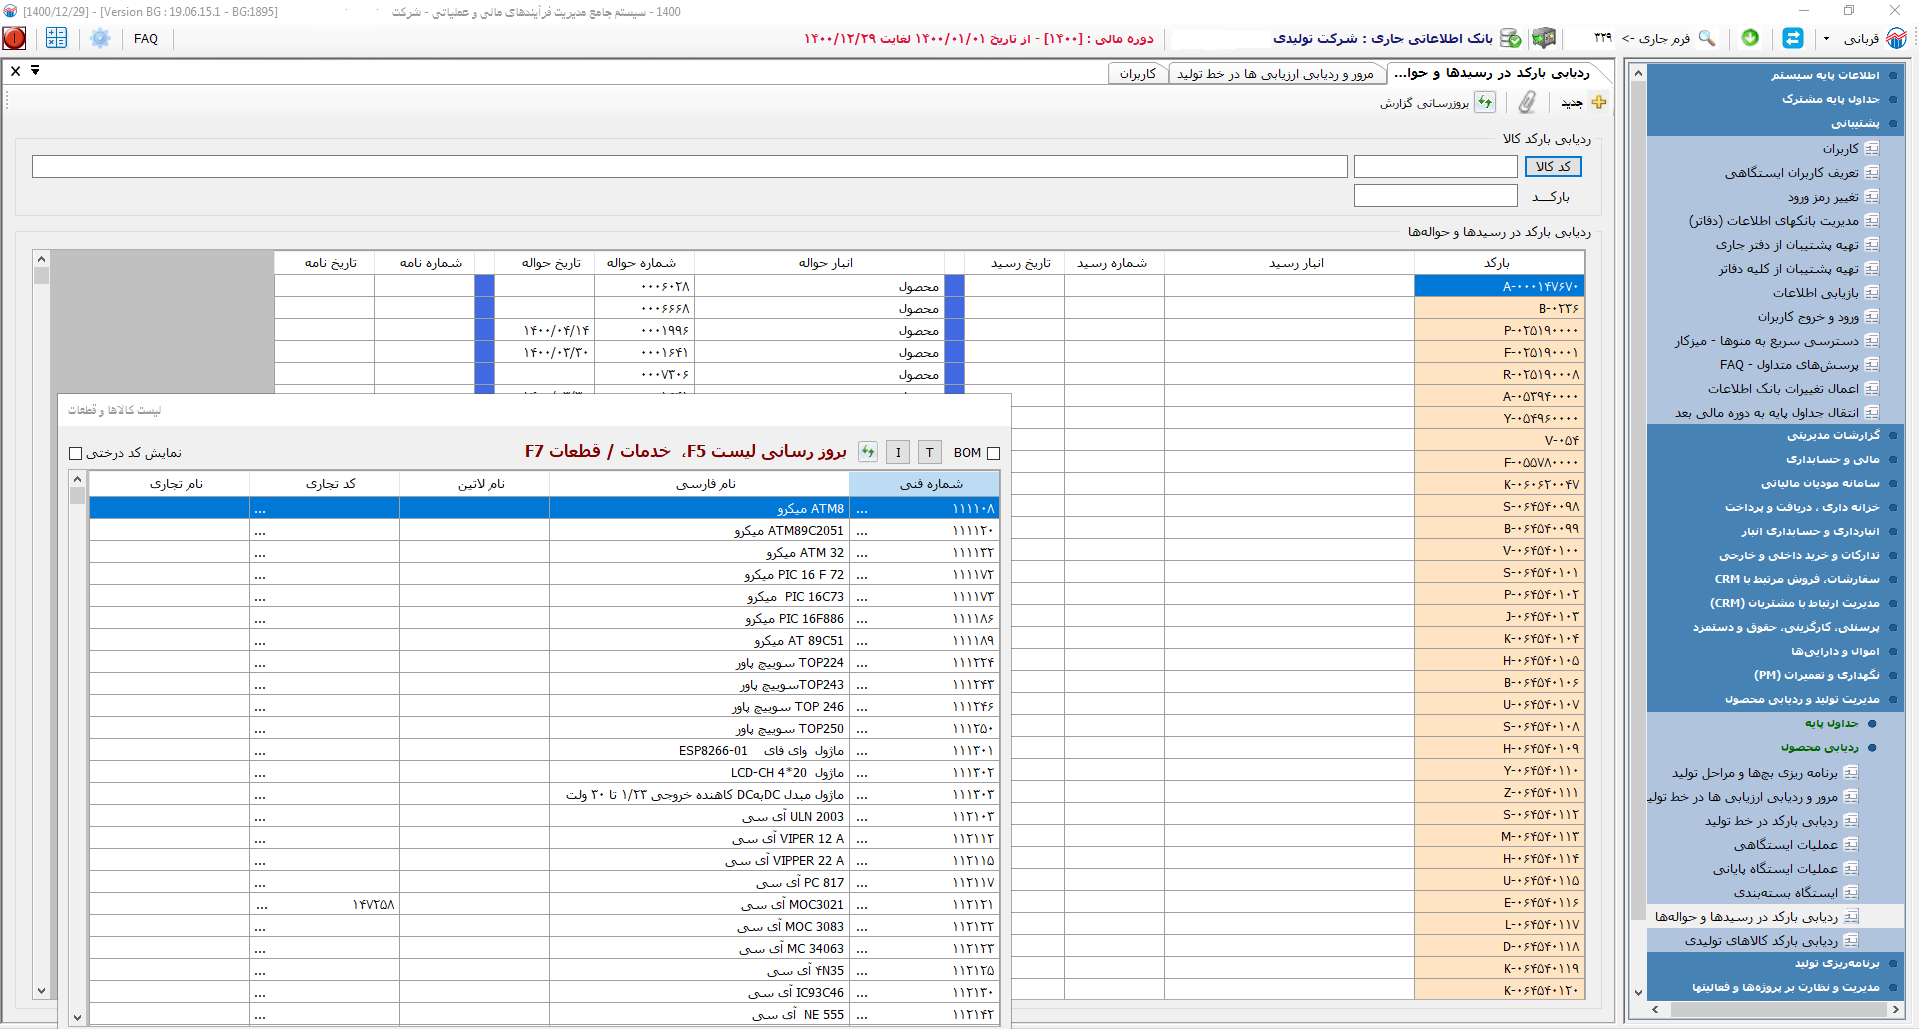This screenshot has width=1919, height=1029.
Task: Click the I button in items popup
Action: tap(898, 452)
